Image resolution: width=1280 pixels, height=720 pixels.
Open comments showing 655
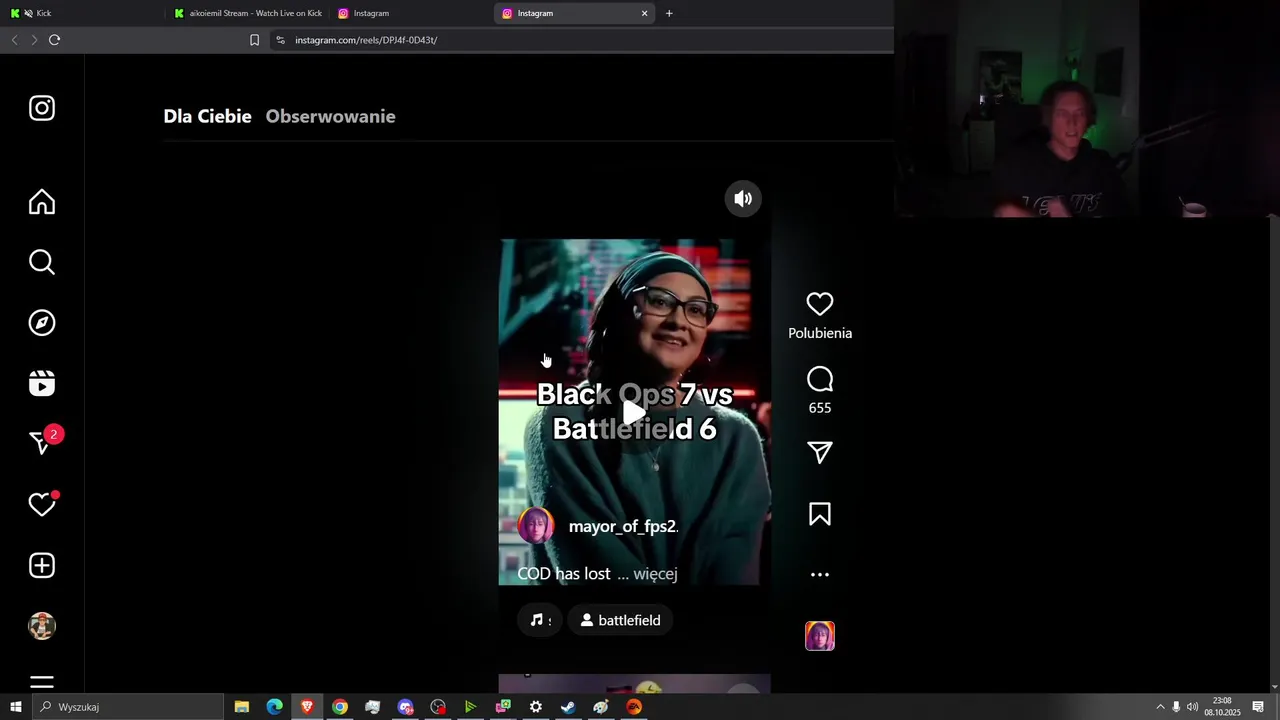(820, 390)
